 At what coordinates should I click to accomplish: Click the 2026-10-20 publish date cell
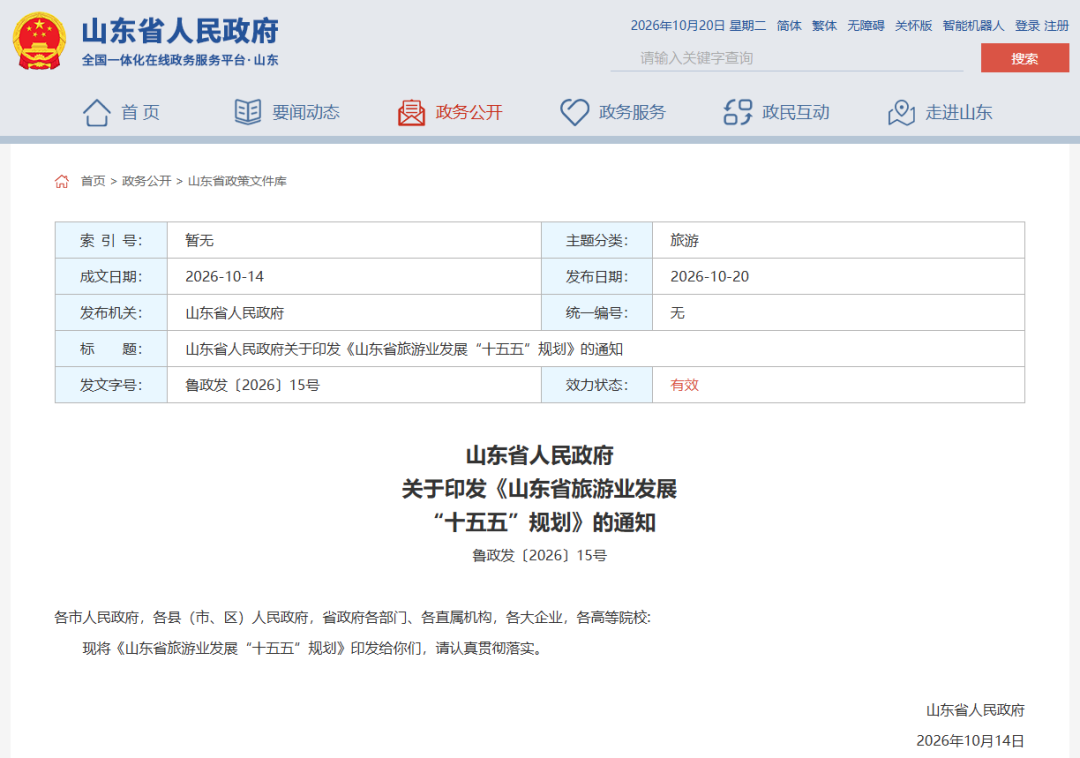pos(838,277)
